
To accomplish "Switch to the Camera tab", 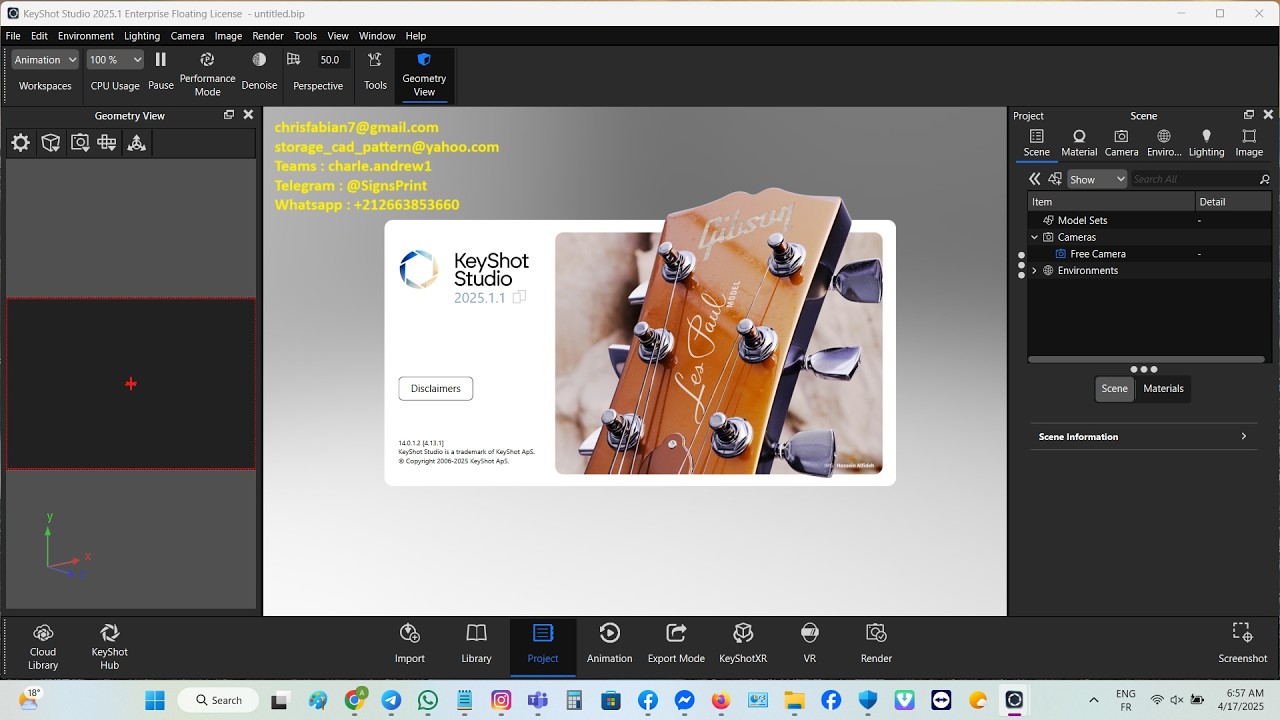I will (x=1121, y=143).
